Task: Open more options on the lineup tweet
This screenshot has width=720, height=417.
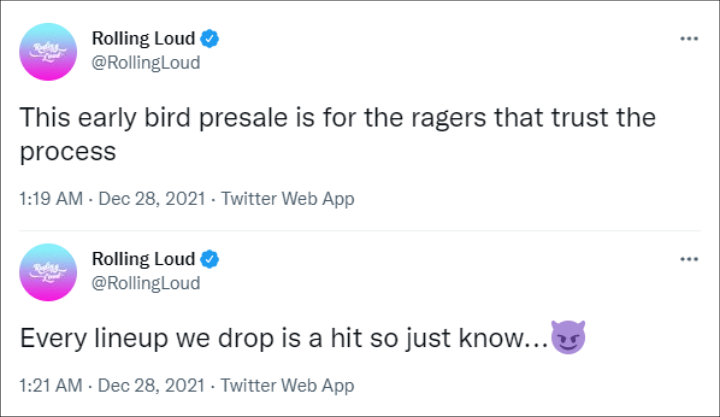Action: pos(688,259)
